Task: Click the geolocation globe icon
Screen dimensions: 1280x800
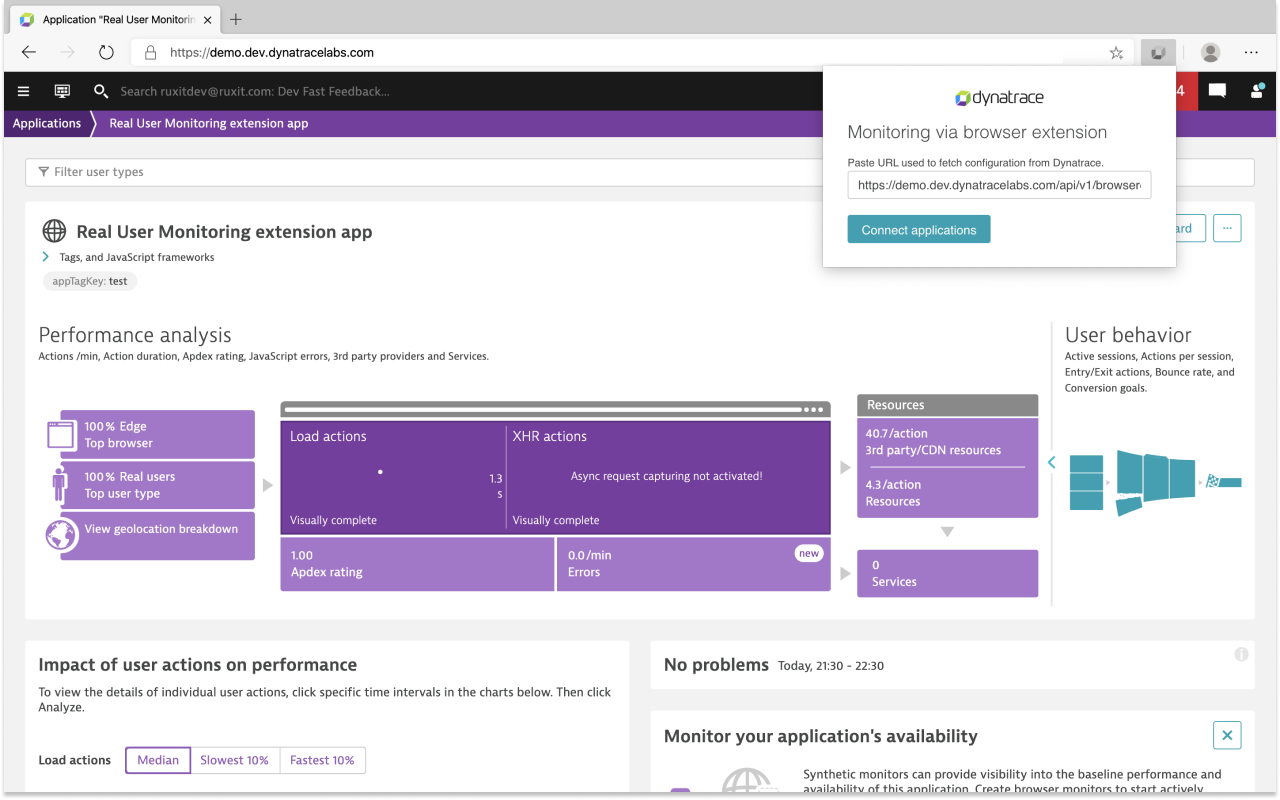Action: coord(61,535)
